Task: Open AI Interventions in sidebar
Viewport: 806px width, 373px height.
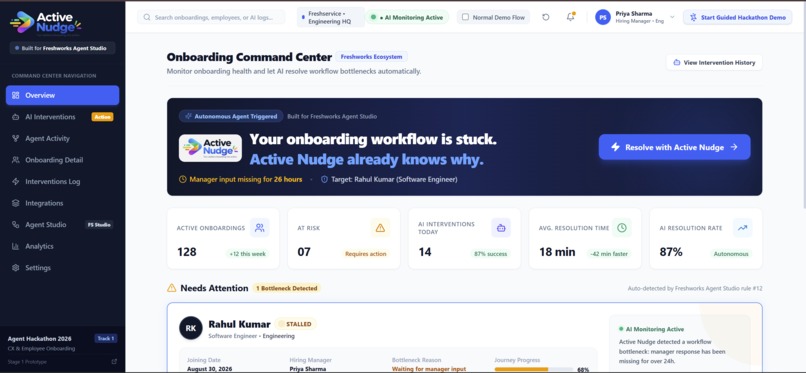Action: pos(62,117)
